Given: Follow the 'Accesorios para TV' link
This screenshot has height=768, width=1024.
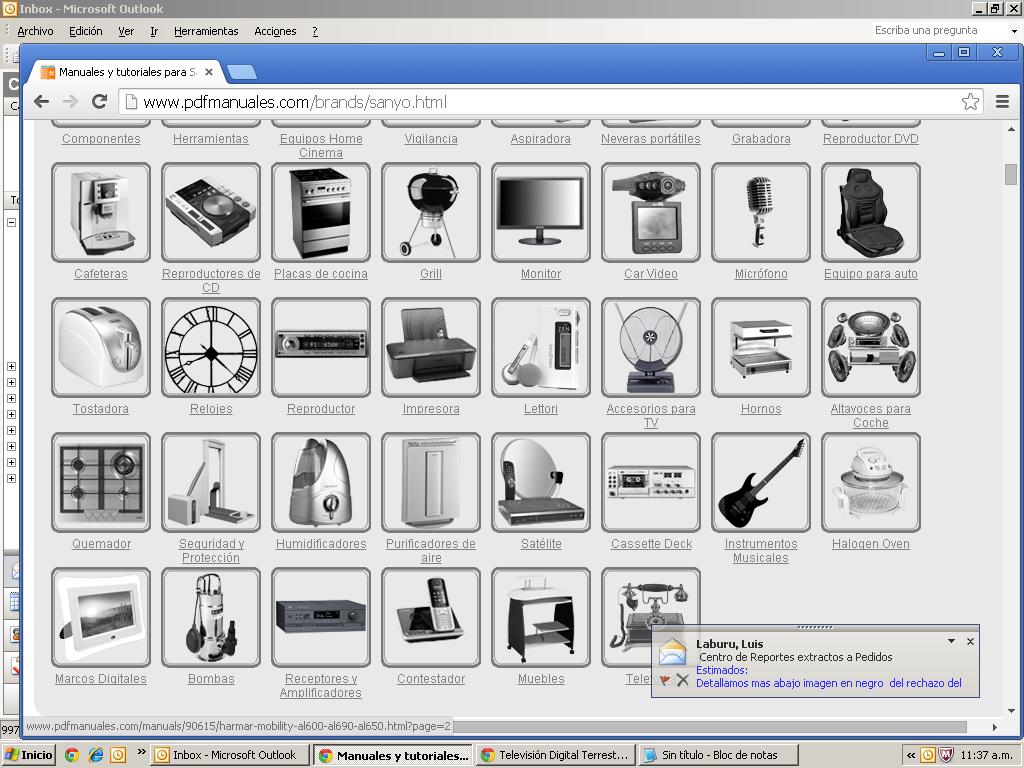Looking at the screenshot, I should tap(650, 416).
